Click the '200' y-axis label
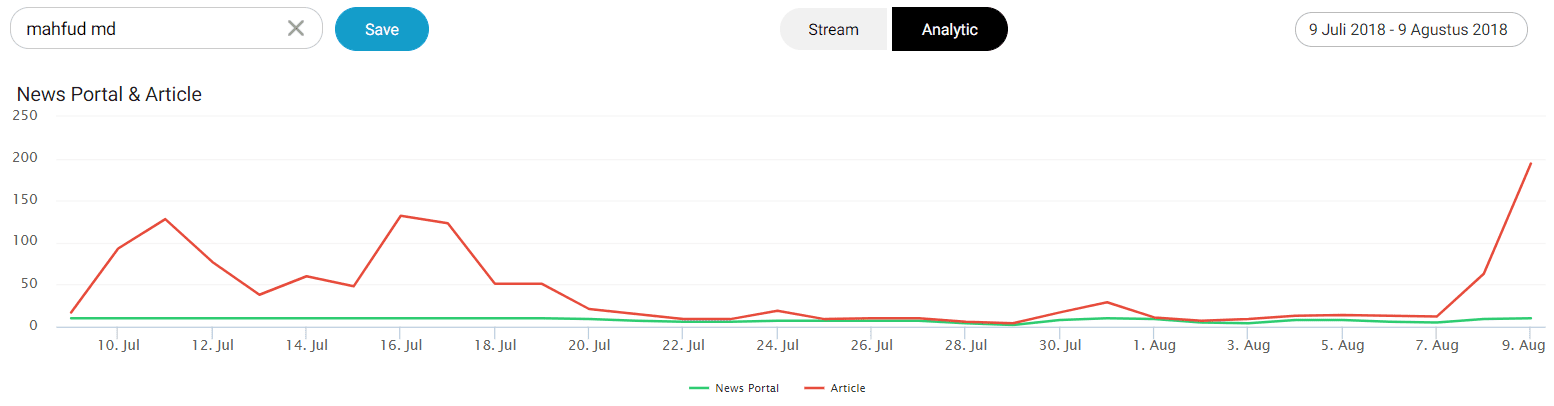The image size is (1554, 406). coord(24,158)
